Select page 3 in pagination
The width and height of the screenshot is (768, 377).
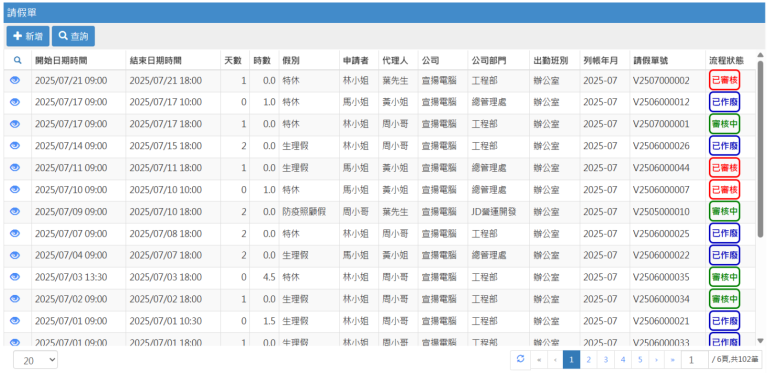pos(605,360)
